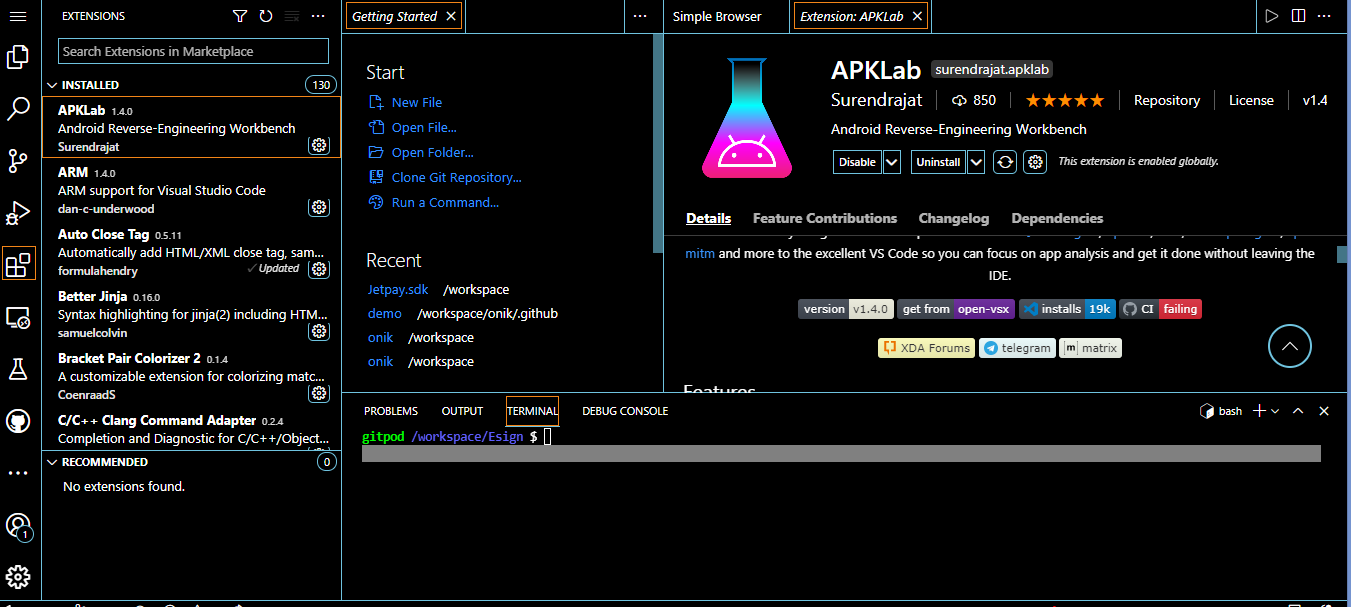The image size is (1351, 607).
Task: Open more actions for Getting Started group
Action: tap(640, 16)
